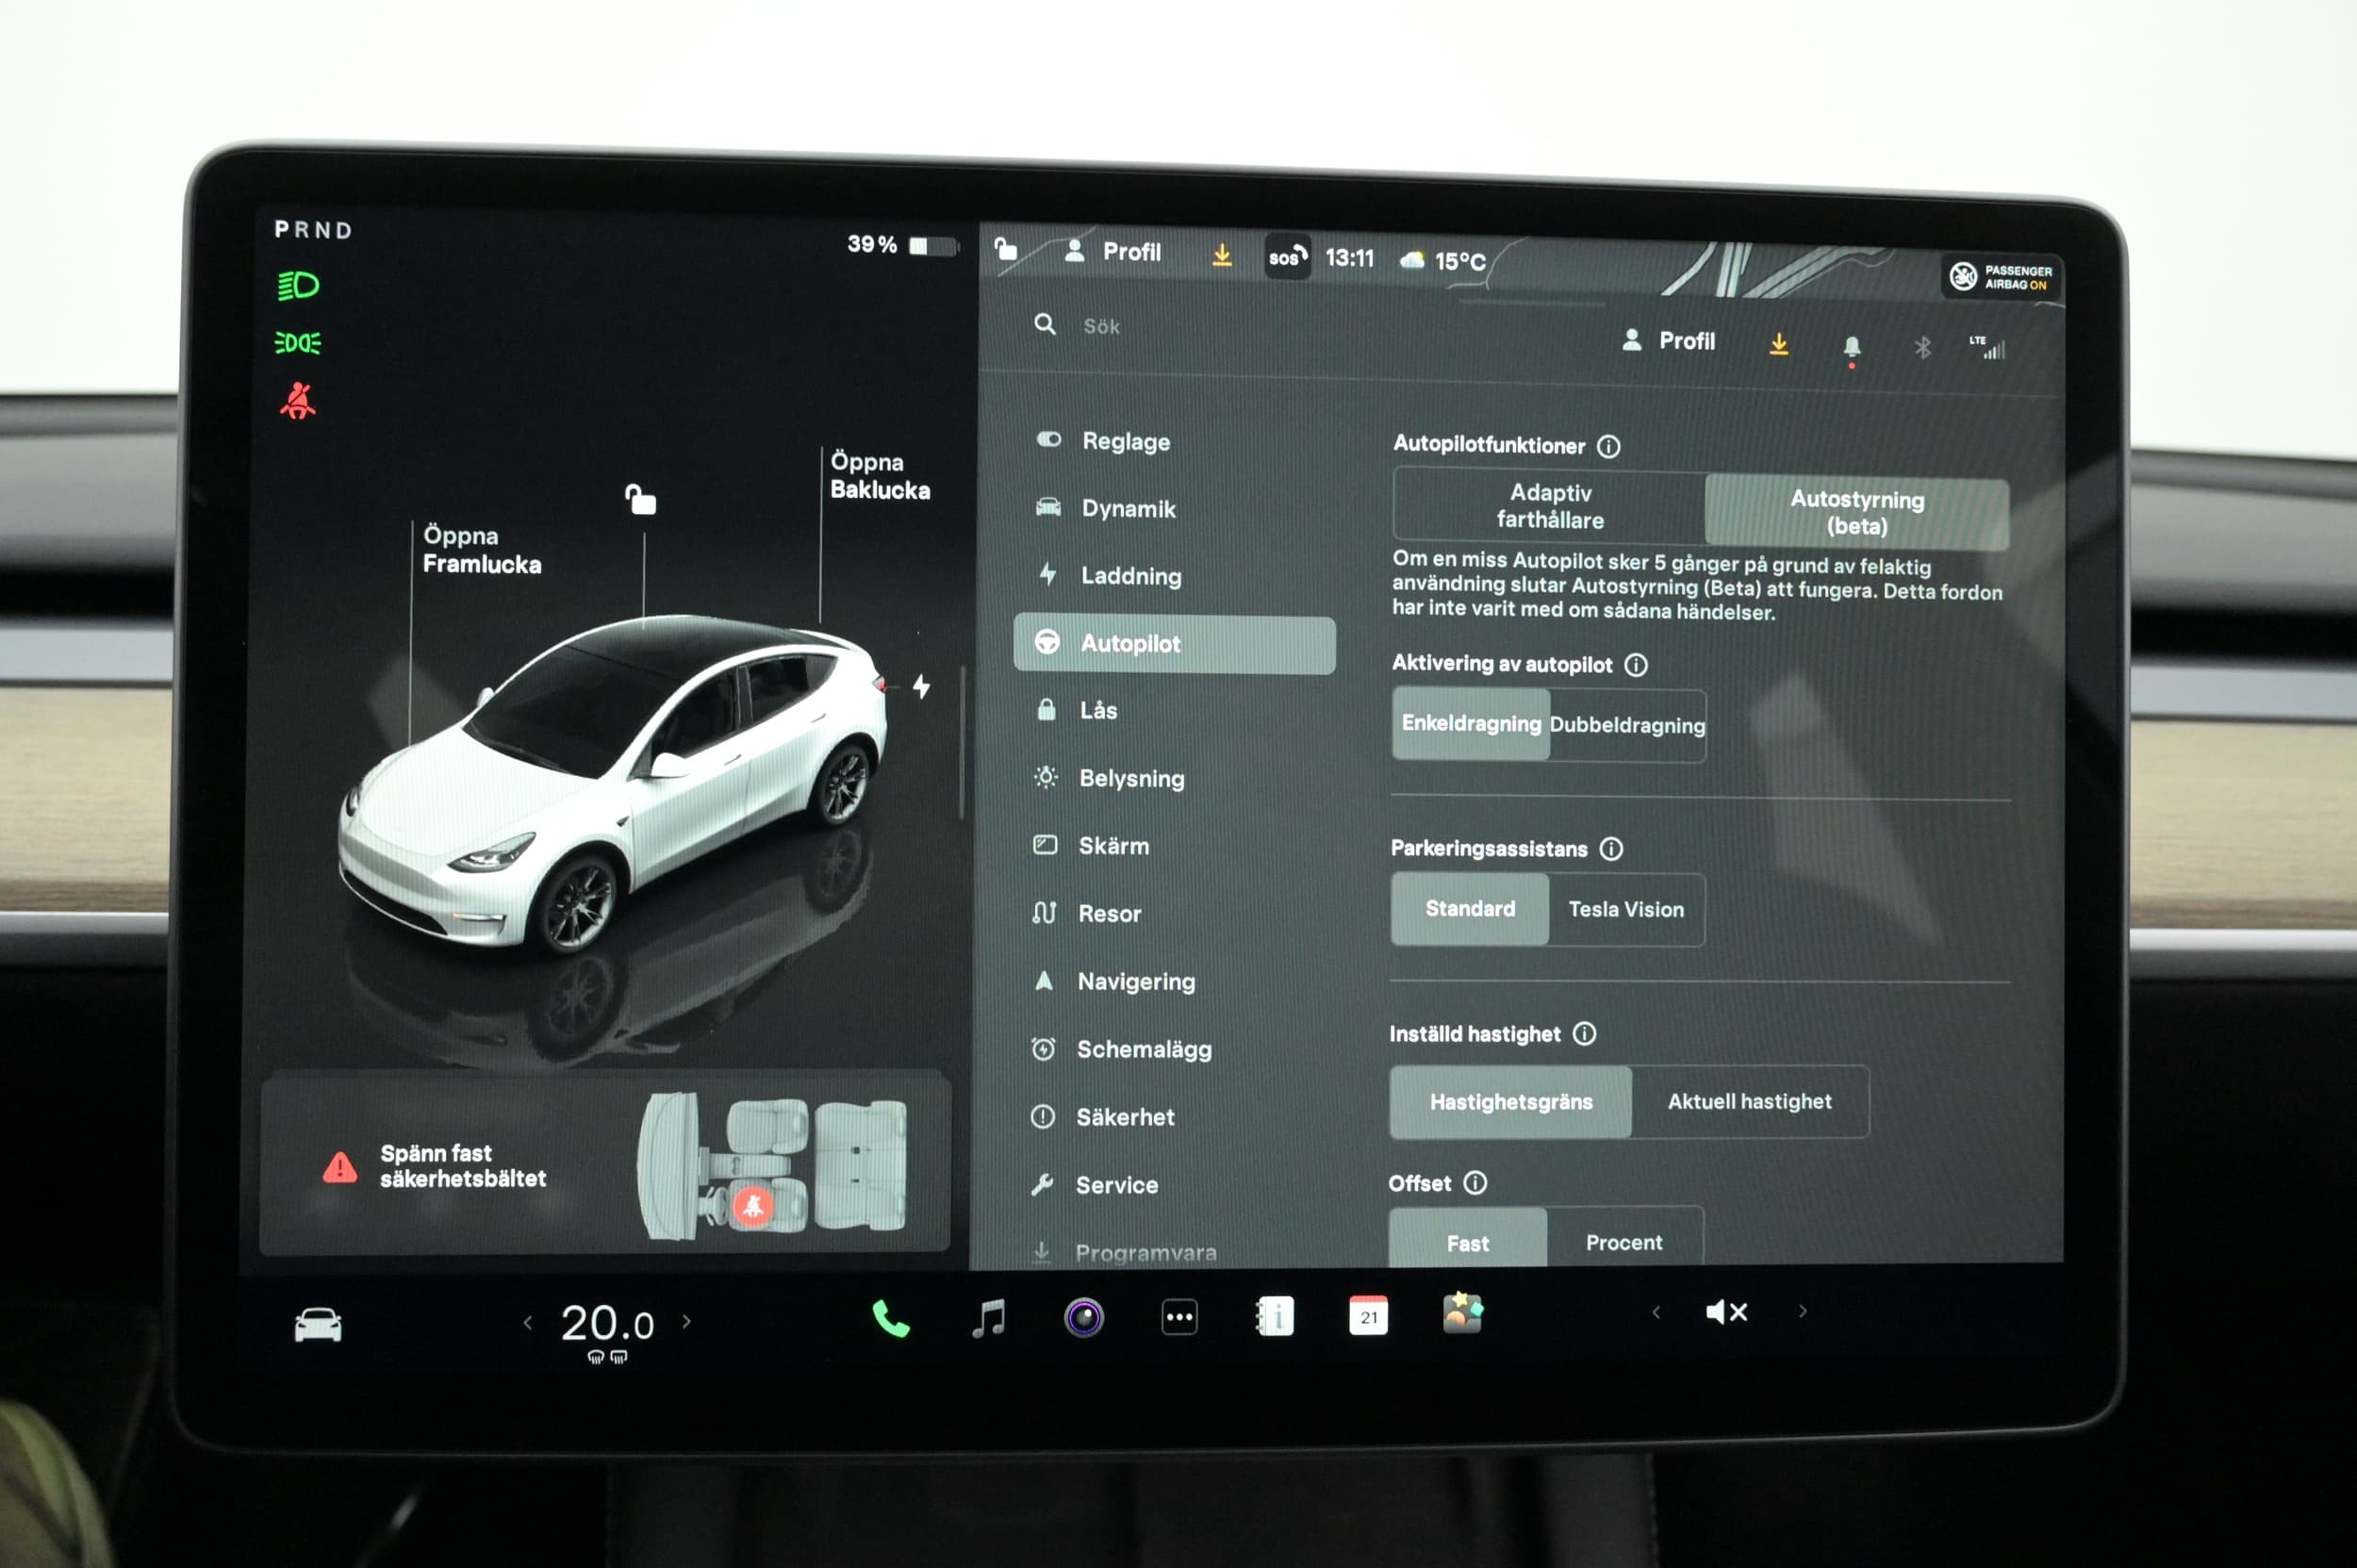Open the phone app icon
Screen dimensions: 2357x1568
click(x=889, y=1319)
